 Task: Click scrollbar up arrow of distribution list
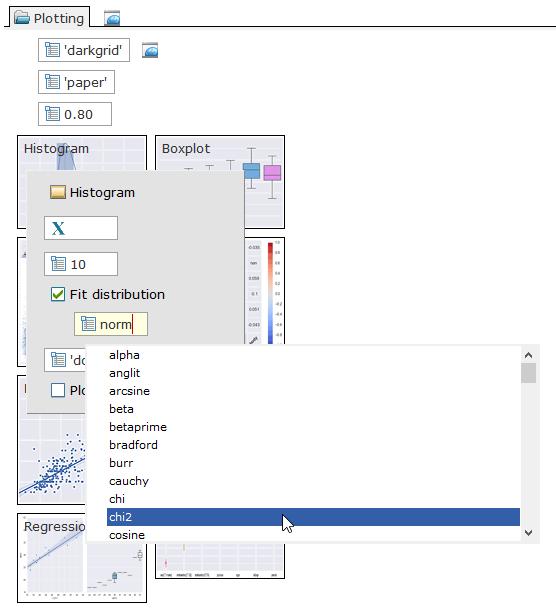pyautogui.click(x=528, y=355)
